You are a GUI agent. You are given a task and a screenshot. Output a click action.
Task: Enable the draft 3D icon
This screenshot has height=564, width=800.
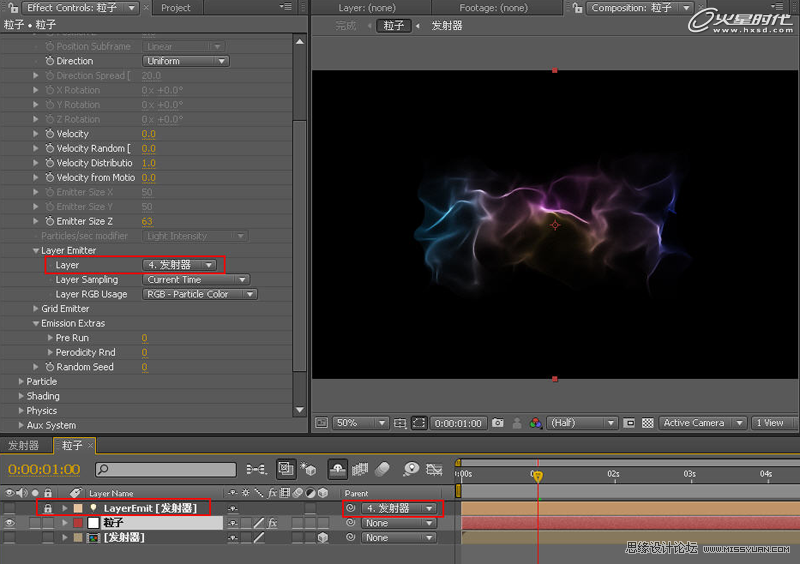point(308,469)
